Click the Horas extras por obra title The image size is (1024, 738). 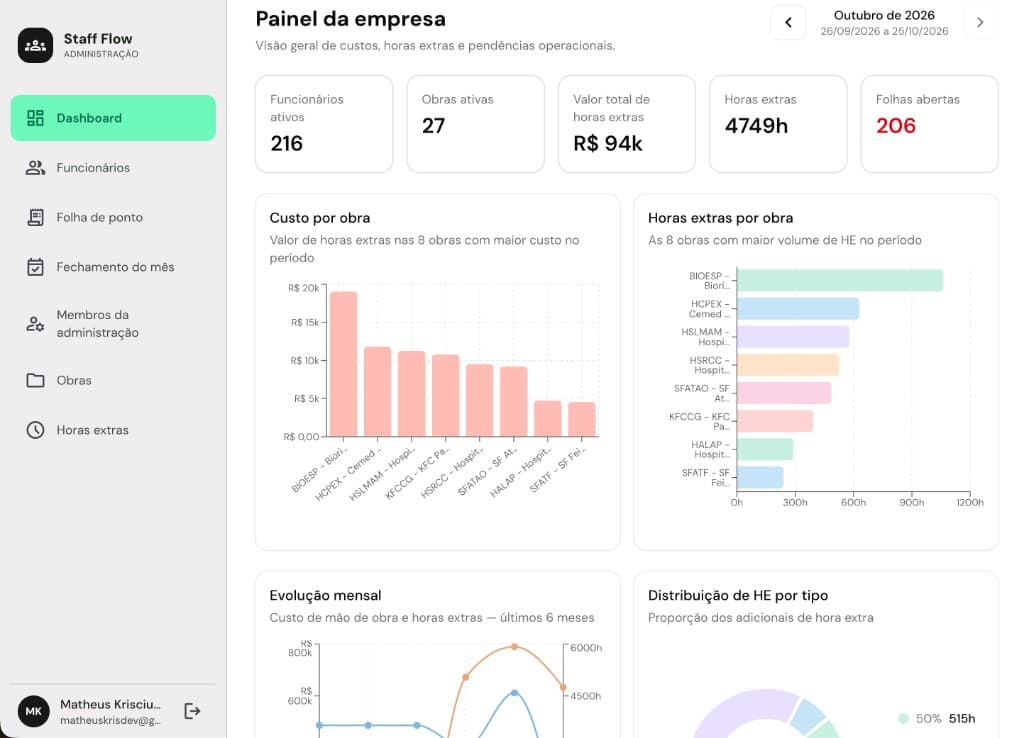point(720,218)
